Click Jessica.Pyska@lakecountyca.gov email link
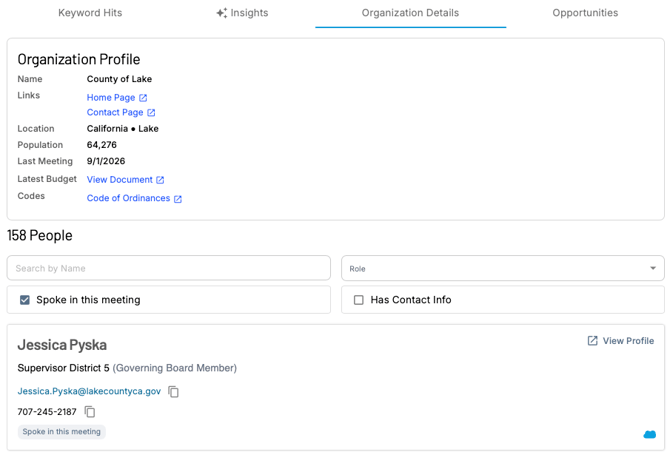Screen dimensions: 670x452 pos(89,391)
